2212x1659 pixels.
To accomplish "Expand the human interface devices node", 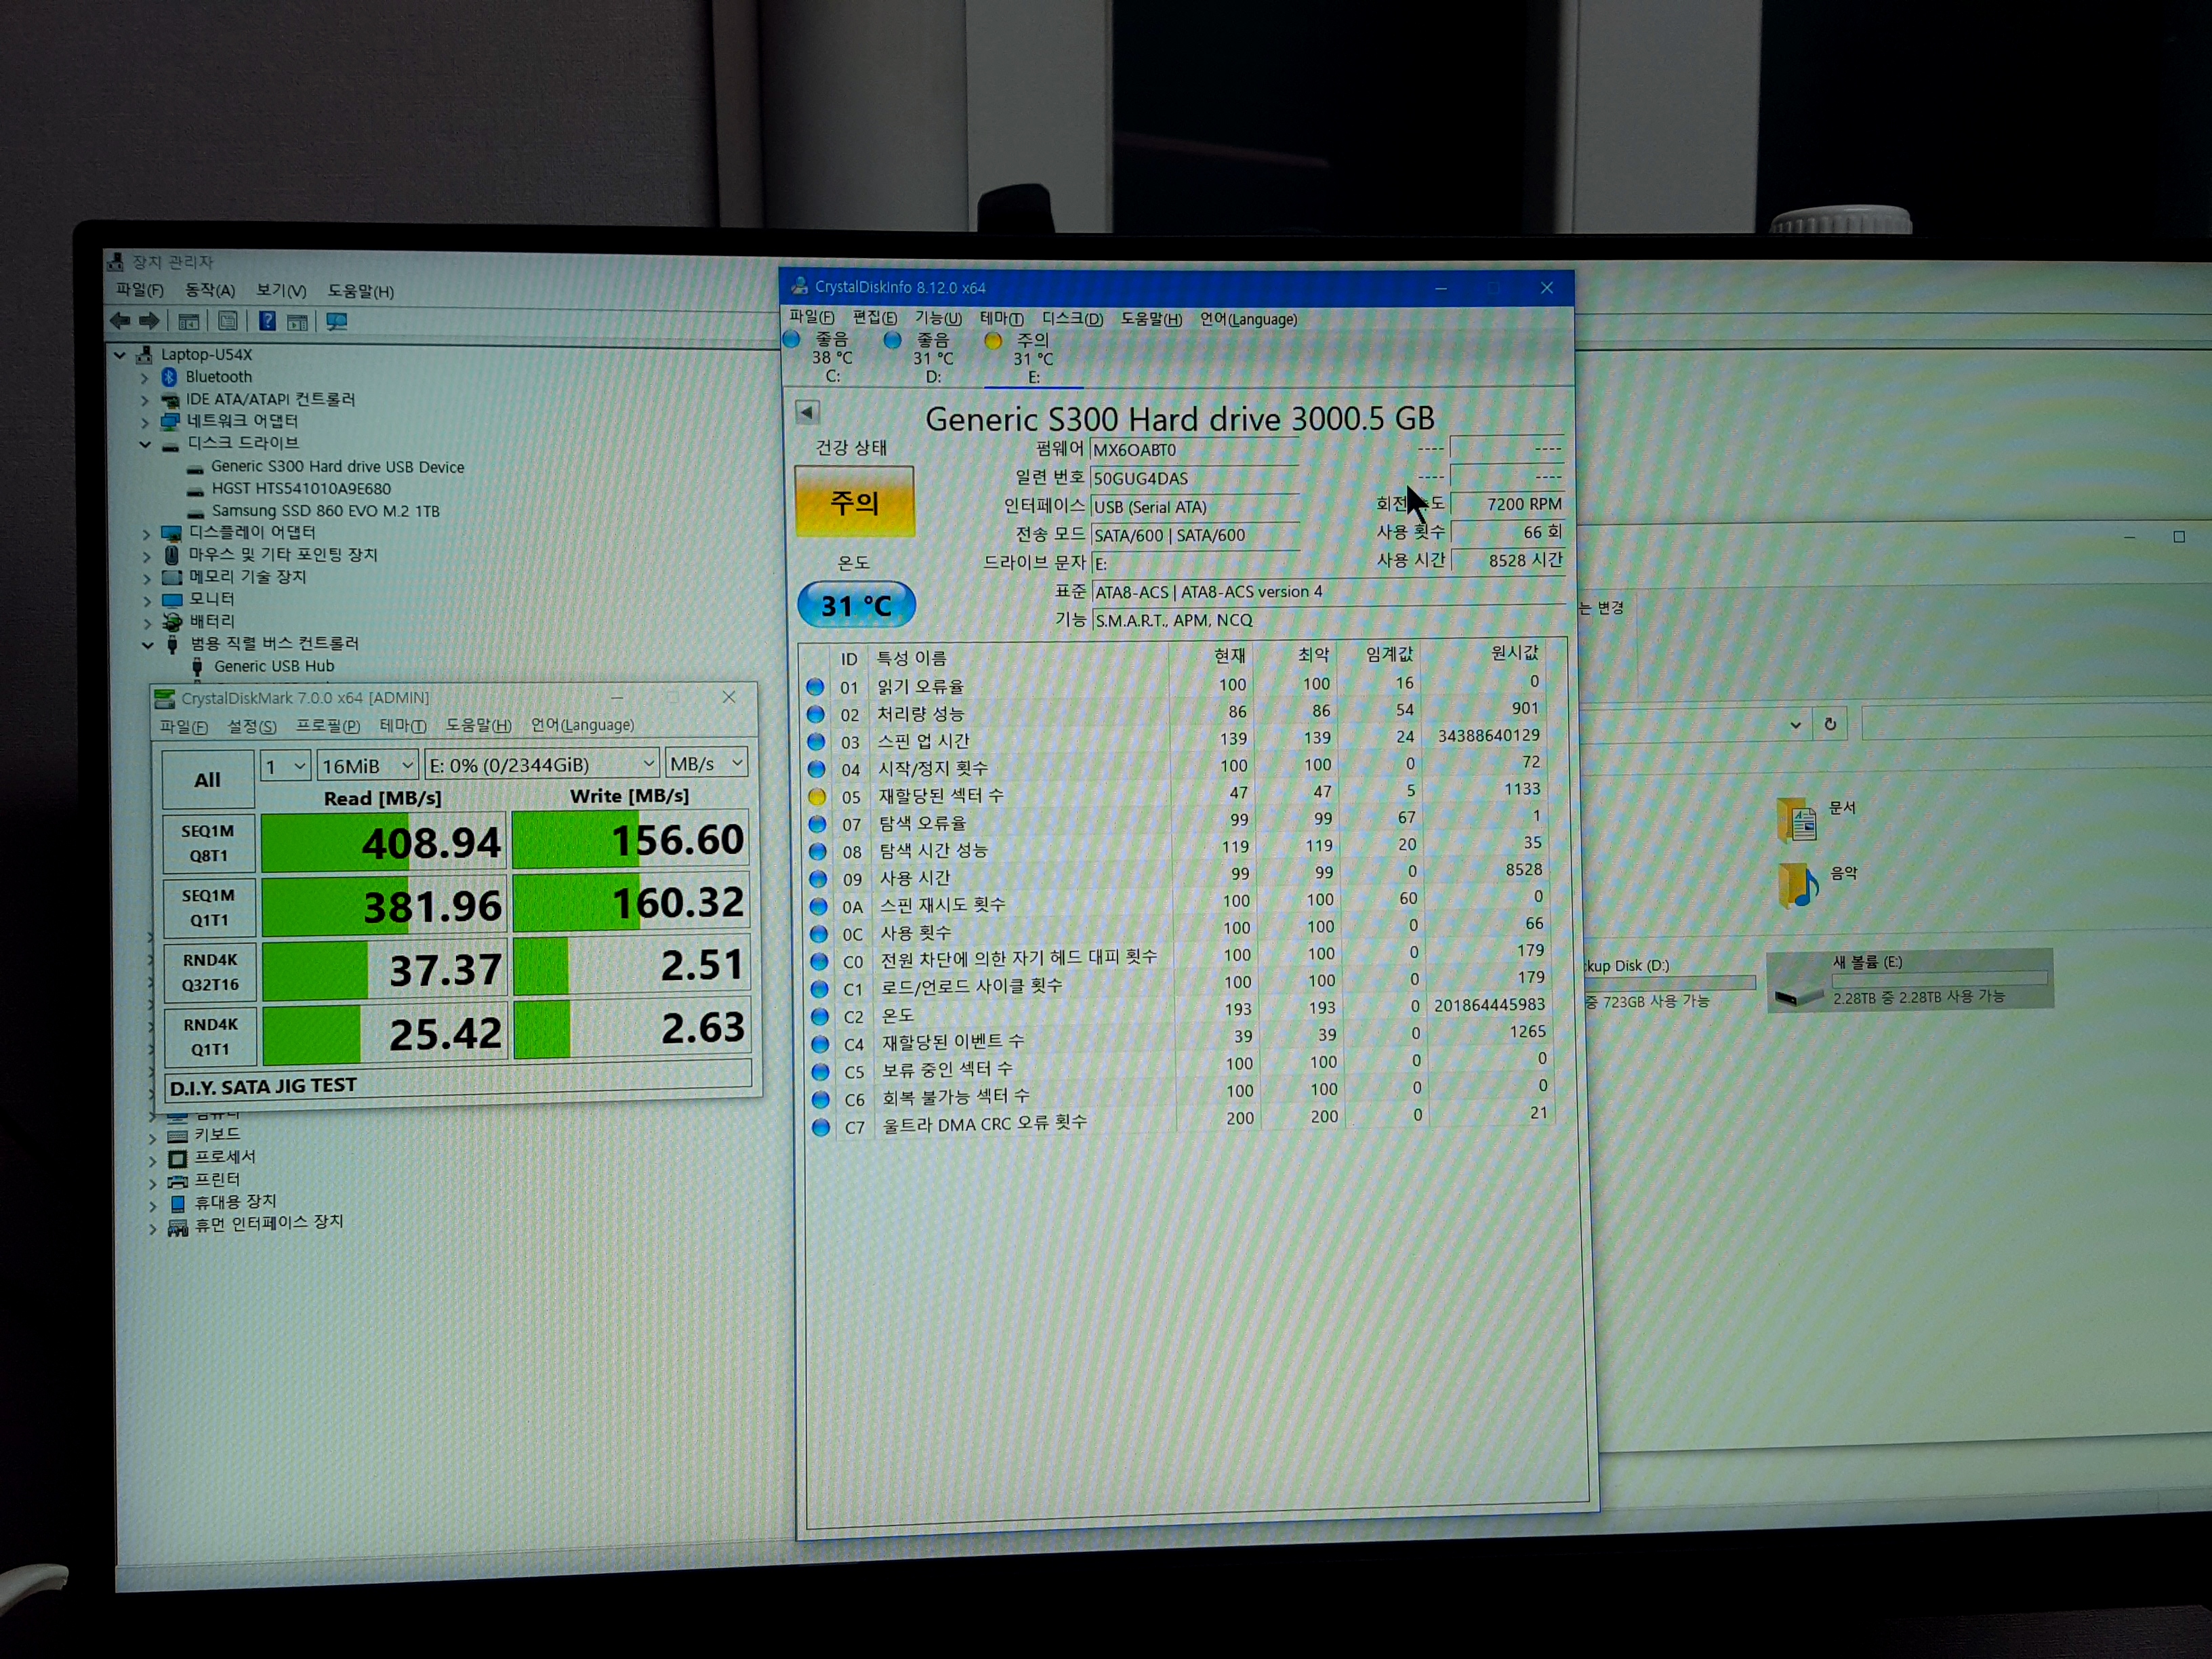I will click(153, 1227).
